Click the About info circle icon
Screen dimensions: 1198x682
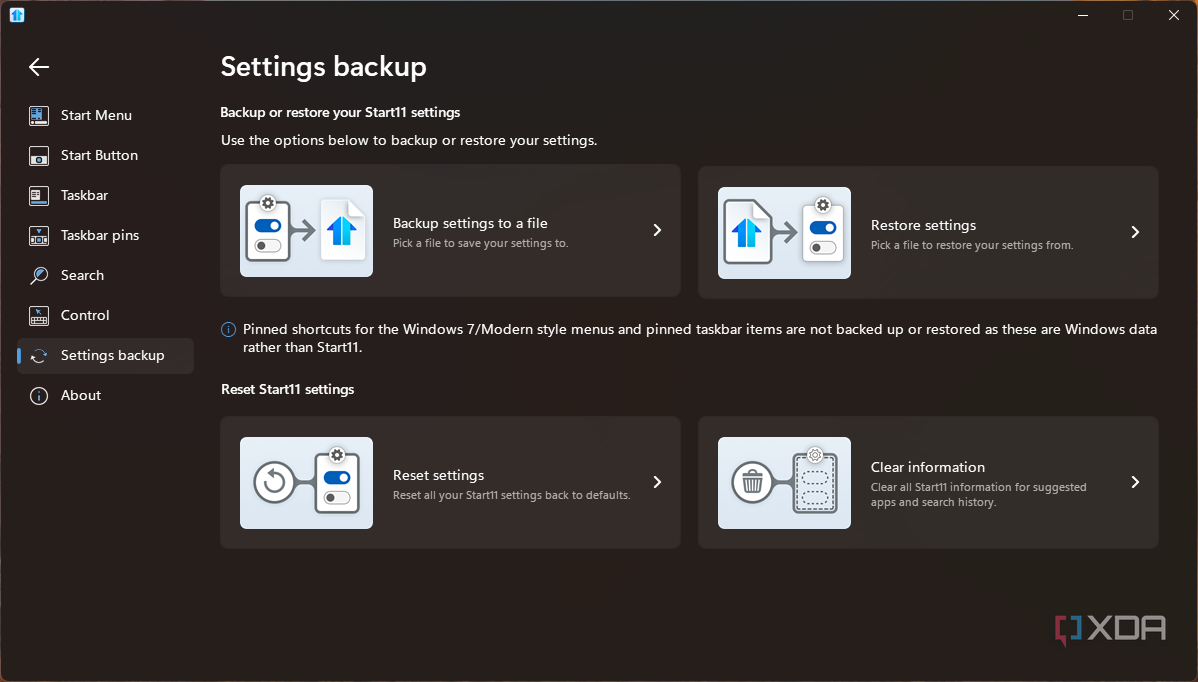(x=39, y=396)
